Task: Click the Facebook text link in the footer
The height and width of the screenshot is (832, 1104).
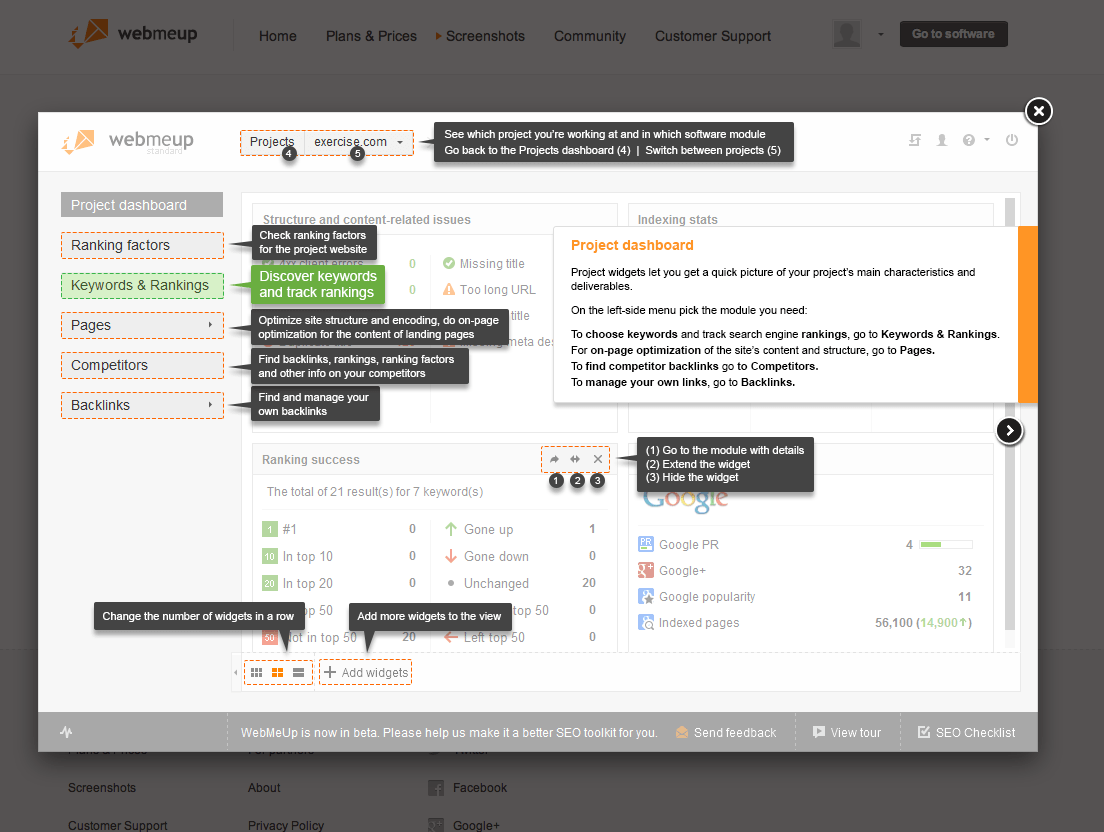Action: click(479, 788)
